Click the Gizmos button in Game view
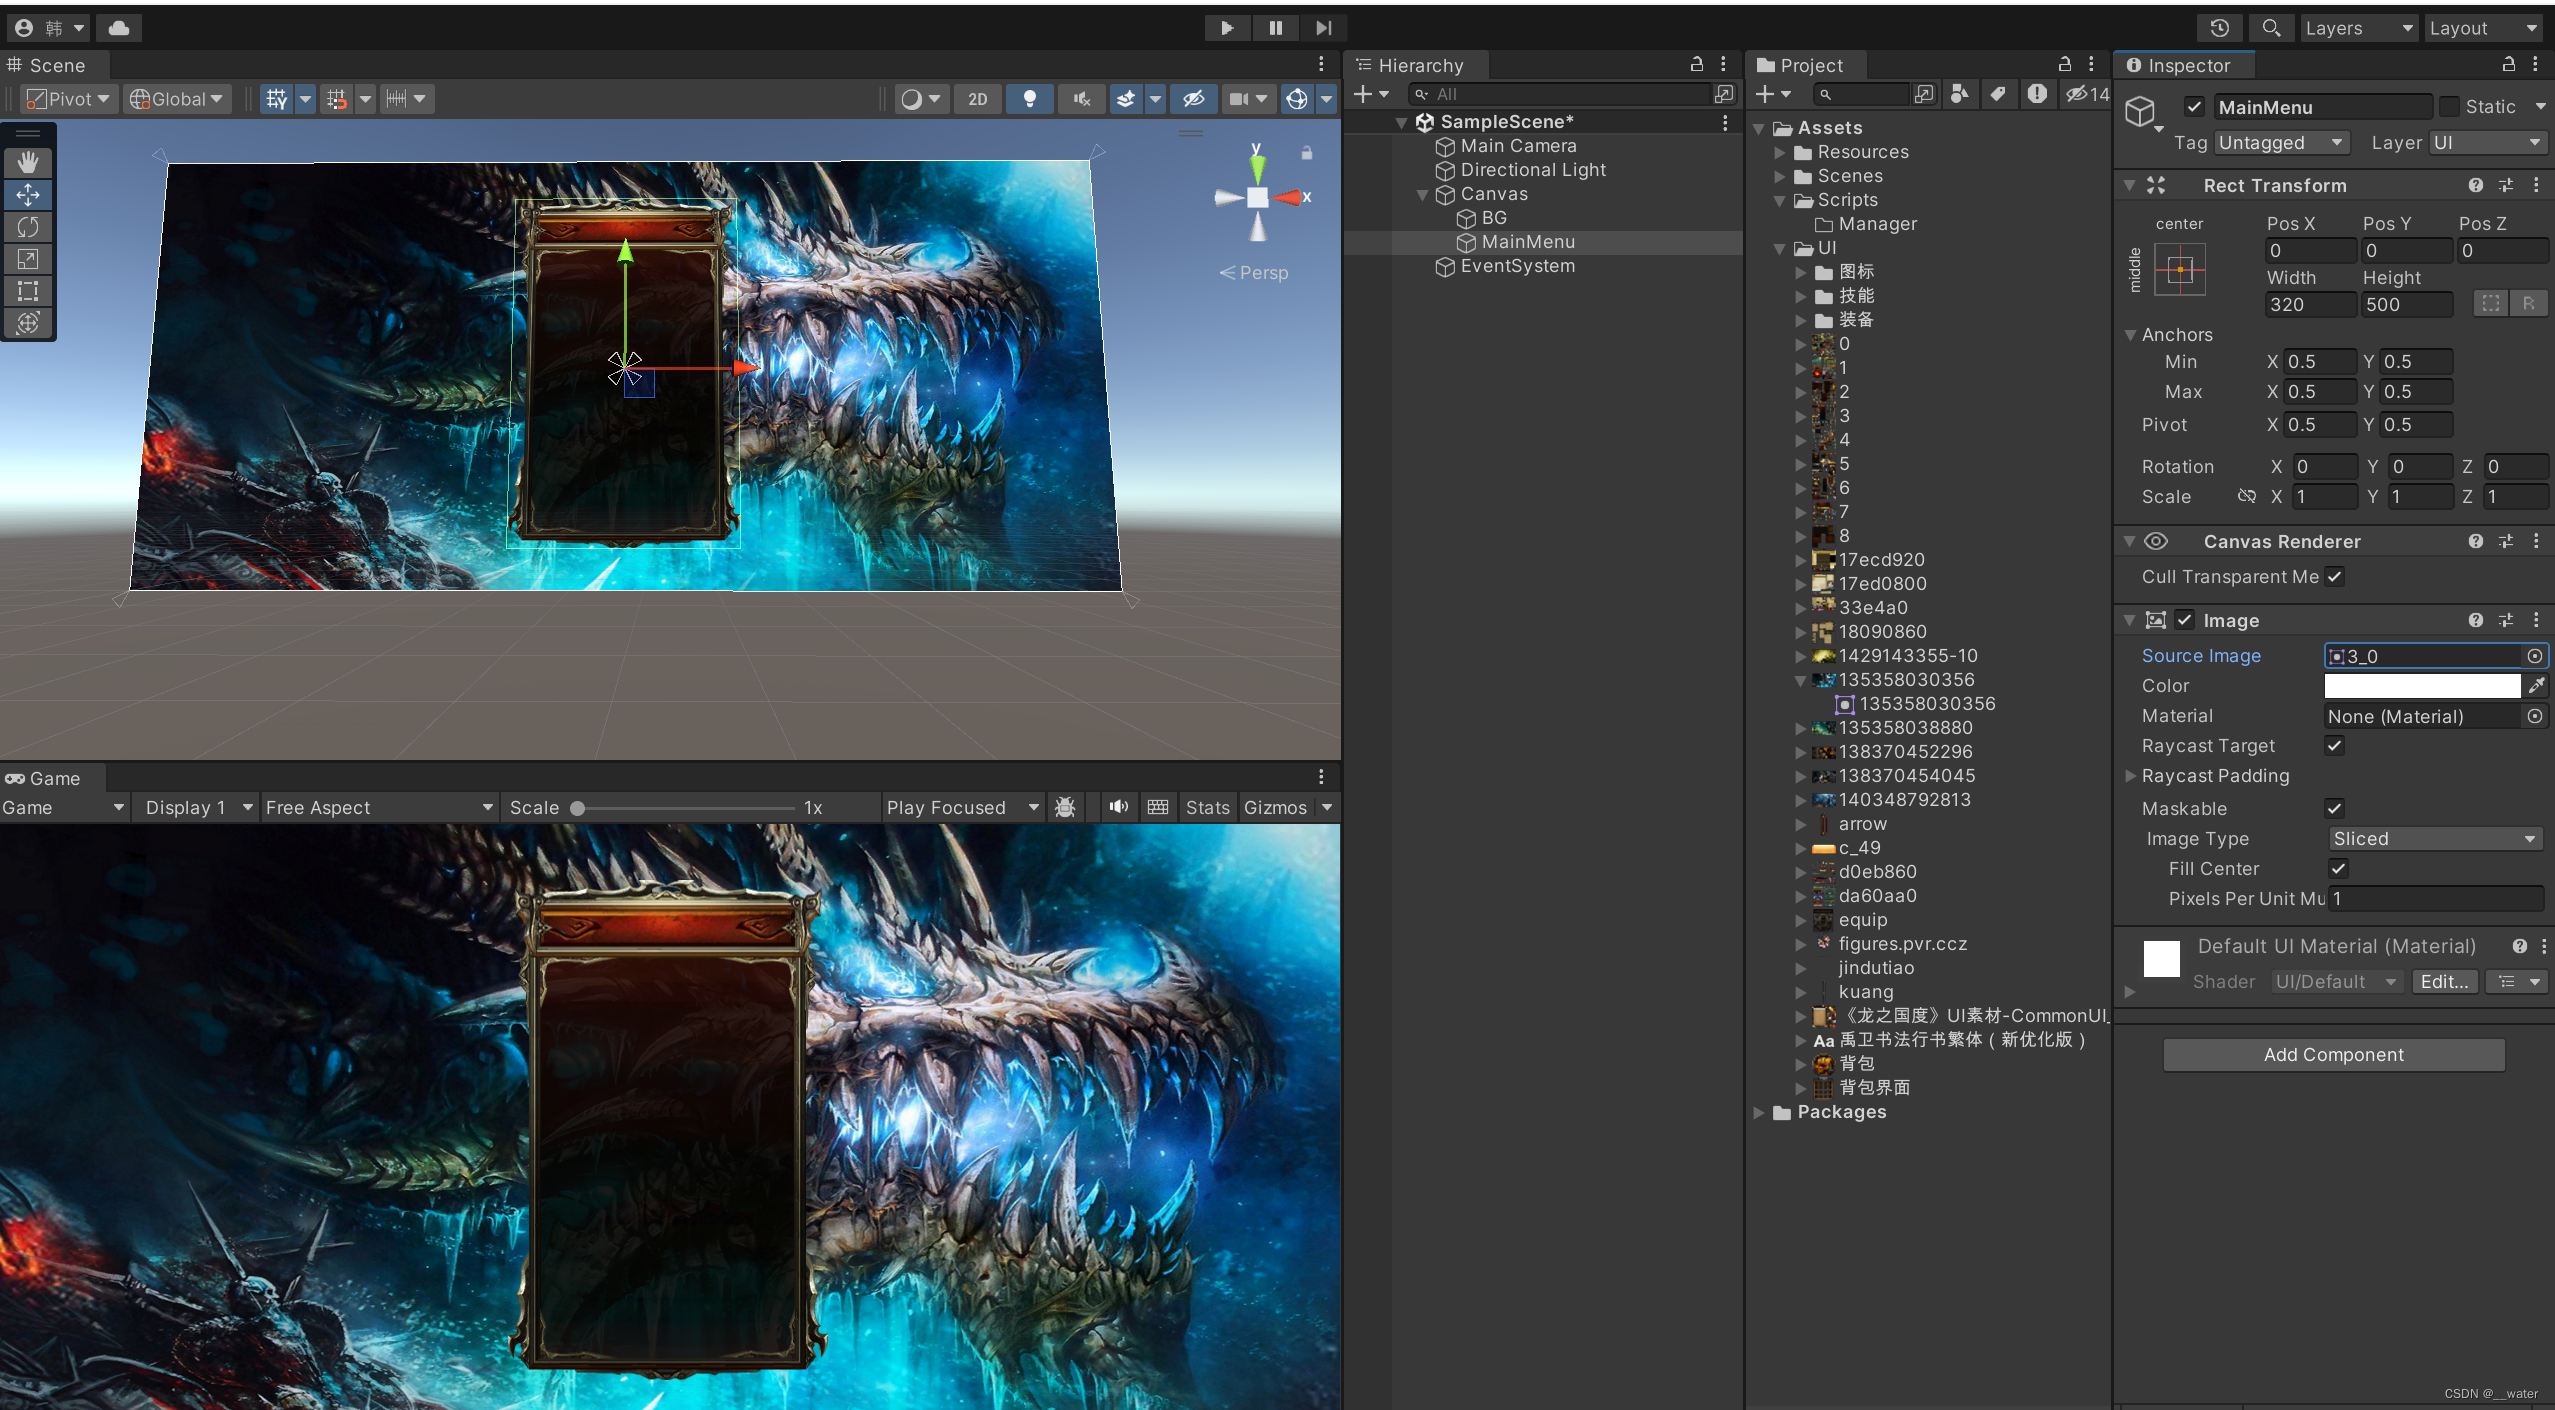Screen dimensions: 2555x1410 1275,807
